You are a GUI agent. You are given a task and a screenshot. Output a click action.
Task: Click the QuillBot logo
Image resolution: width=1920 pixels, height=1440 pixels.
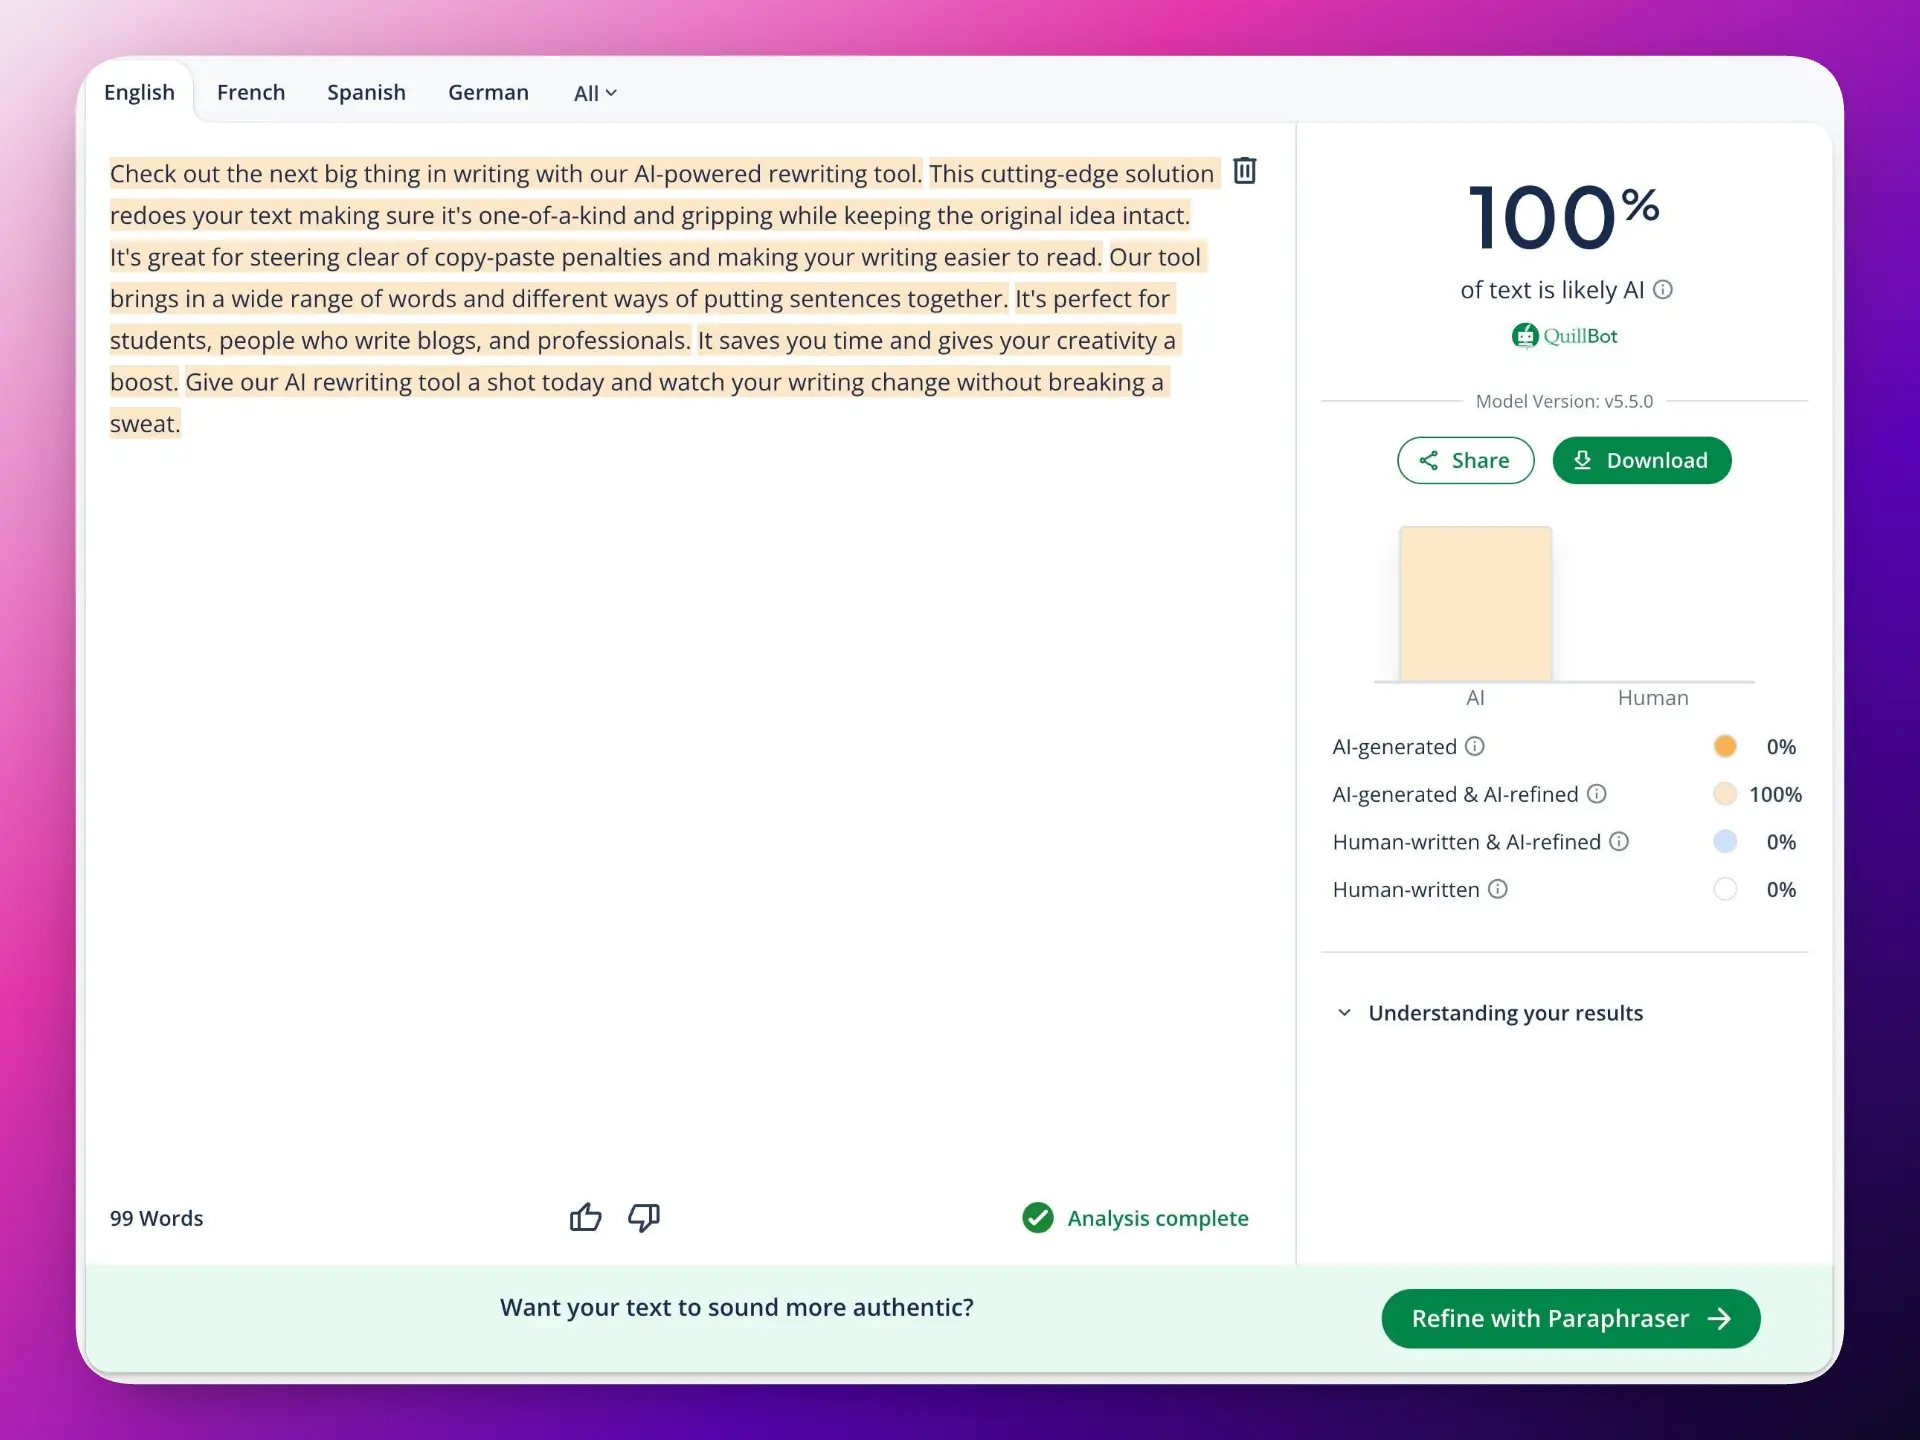click(x=1563, y=336)
